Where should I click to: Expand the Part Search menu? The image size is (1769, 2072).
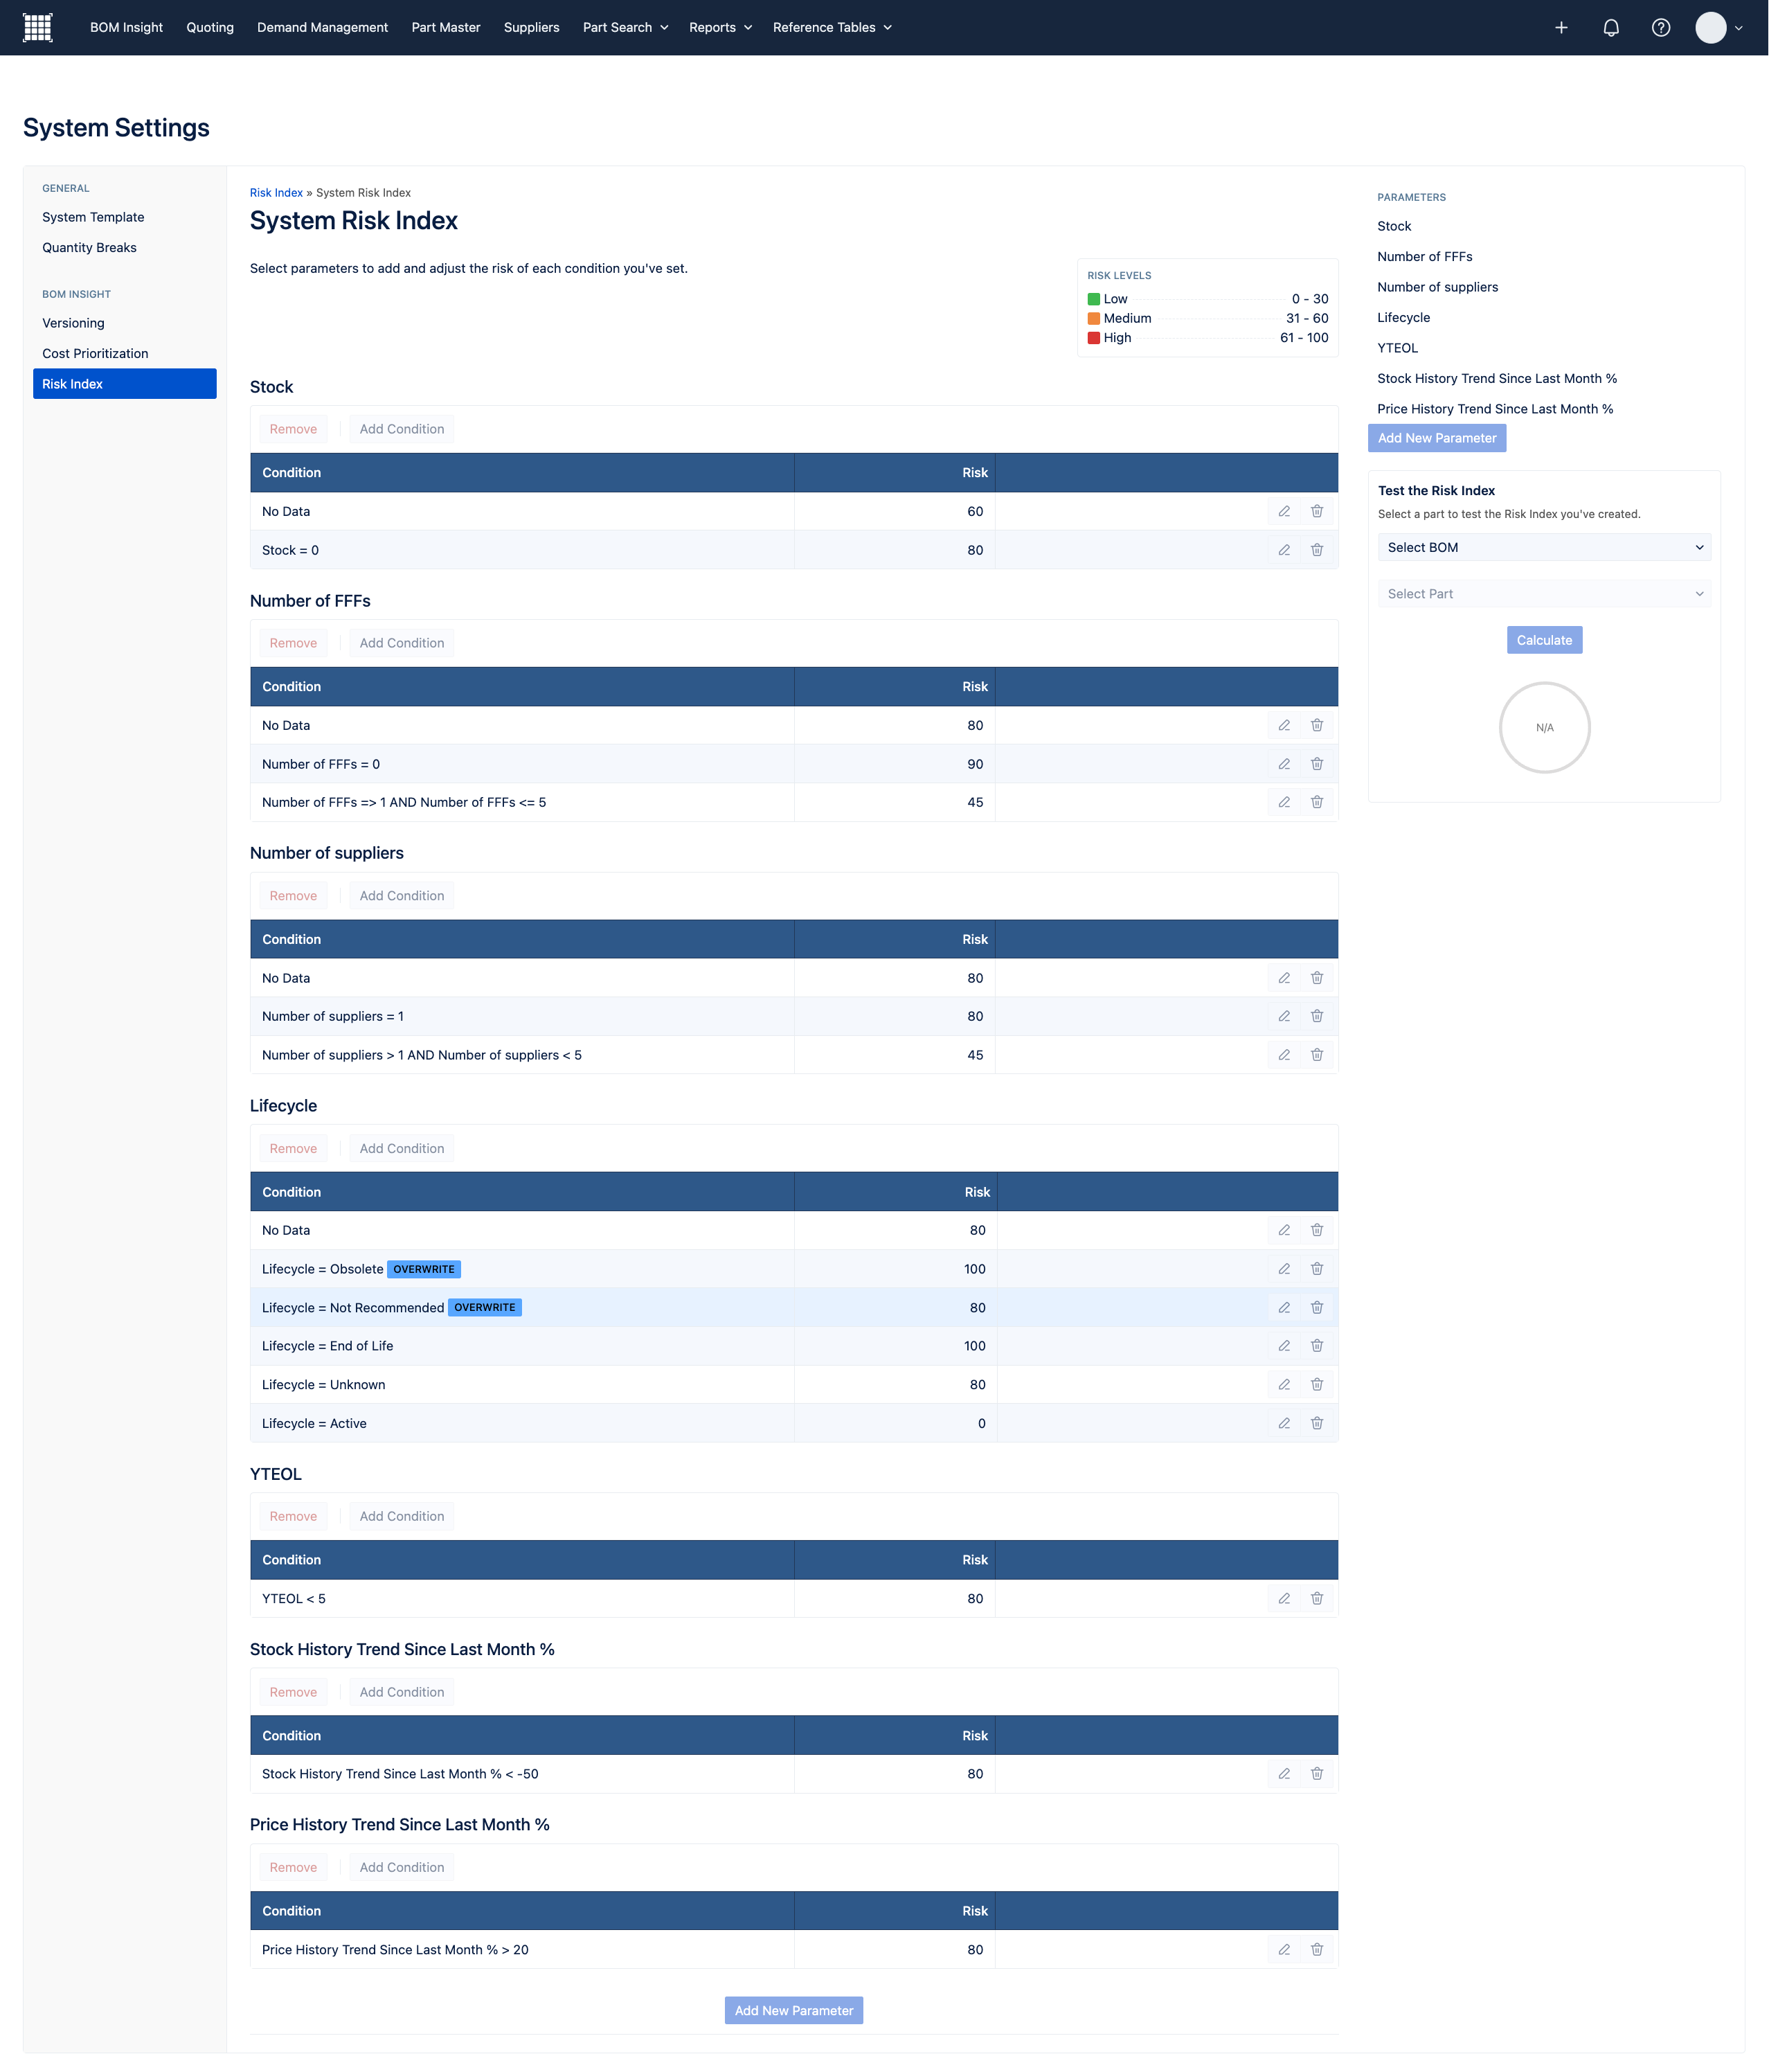(625, 28)
